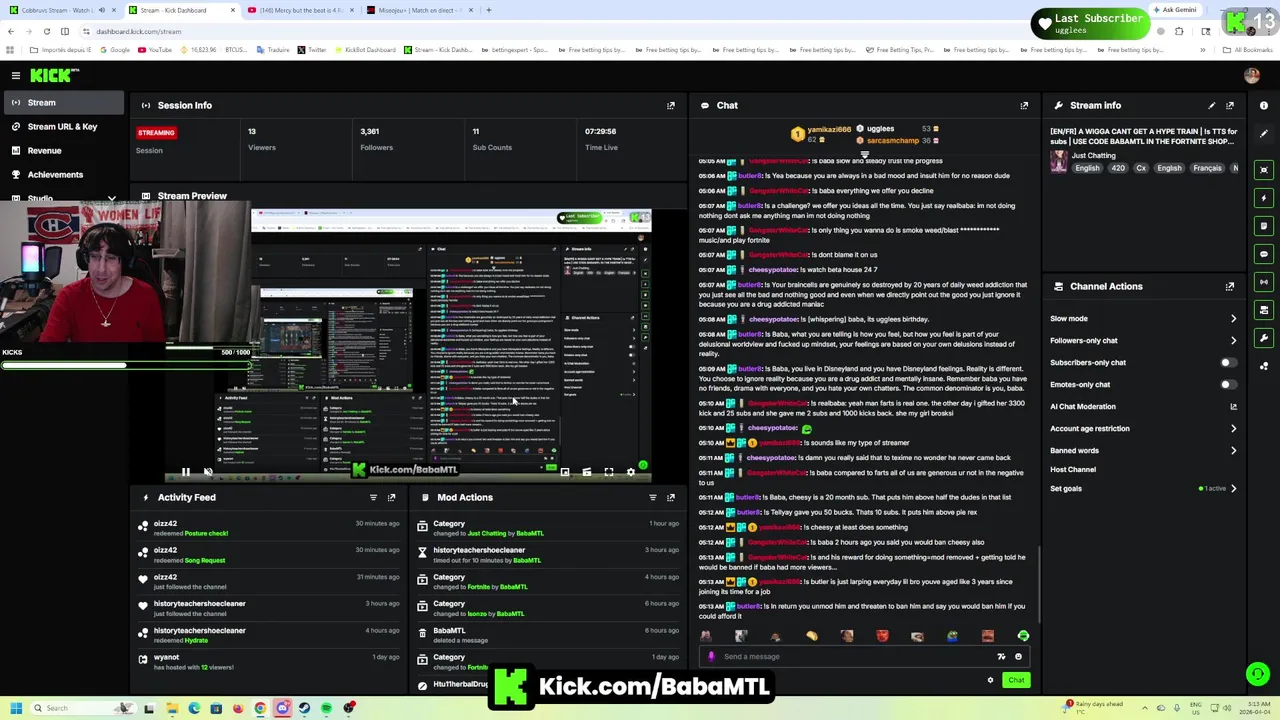
Task: Open a new browser tab
Action: pyautogui.click(x=489, y=10)
